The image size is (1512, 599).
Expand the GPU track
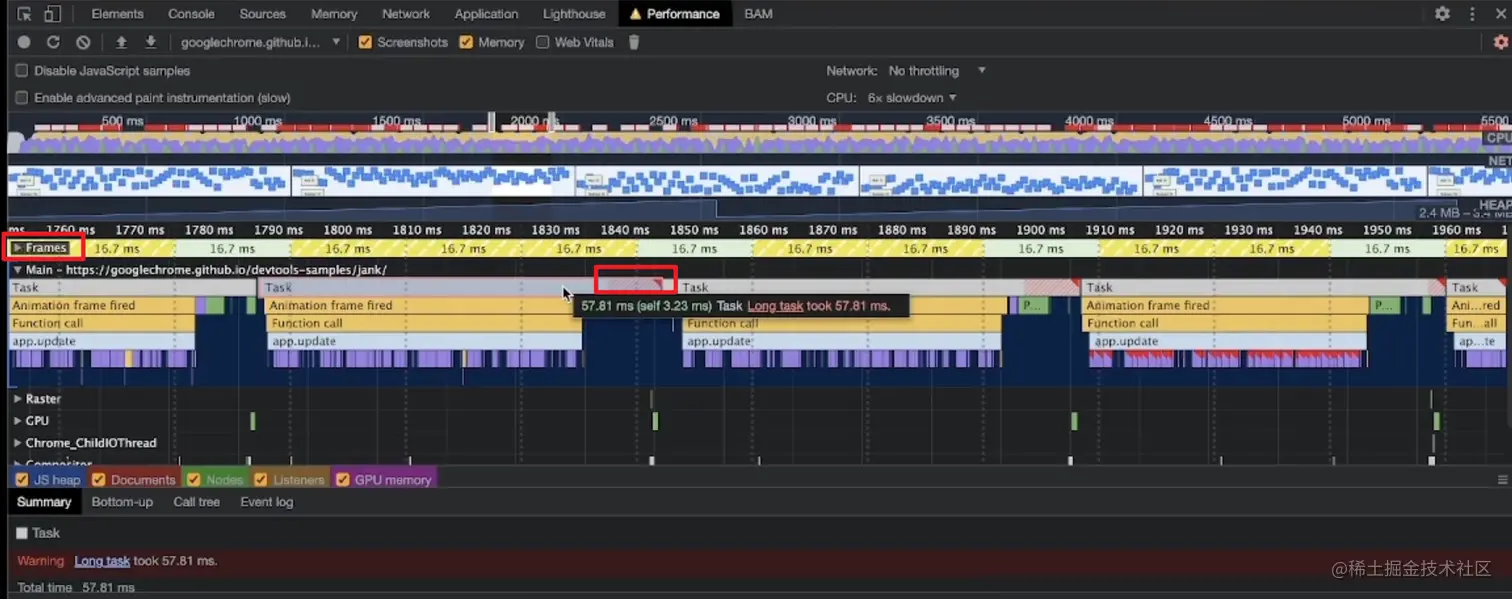[x=17, y=421]
